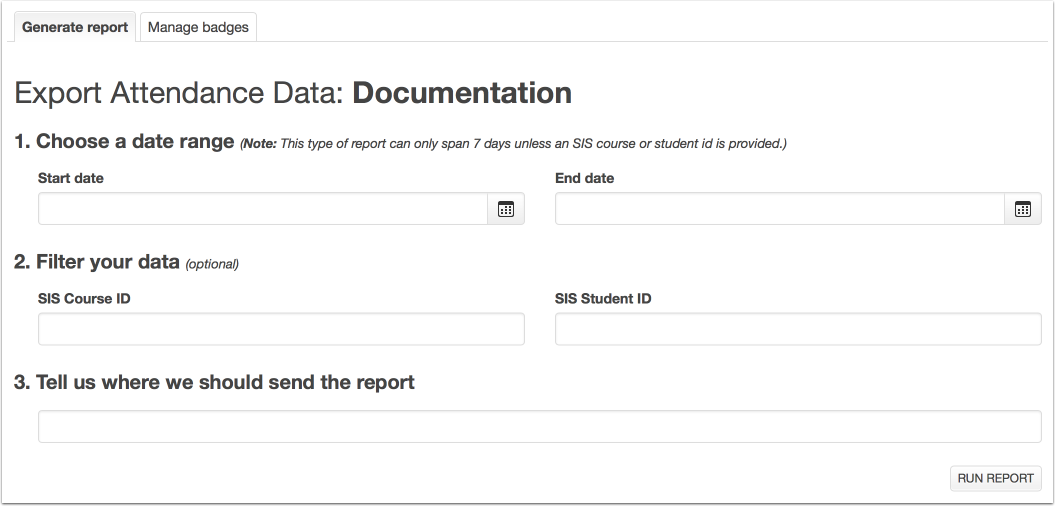This screenshot has width=1055, height=506.
Task: Click the RUN REPORT button
Action: pyautogui.click(x=995, y=478)
